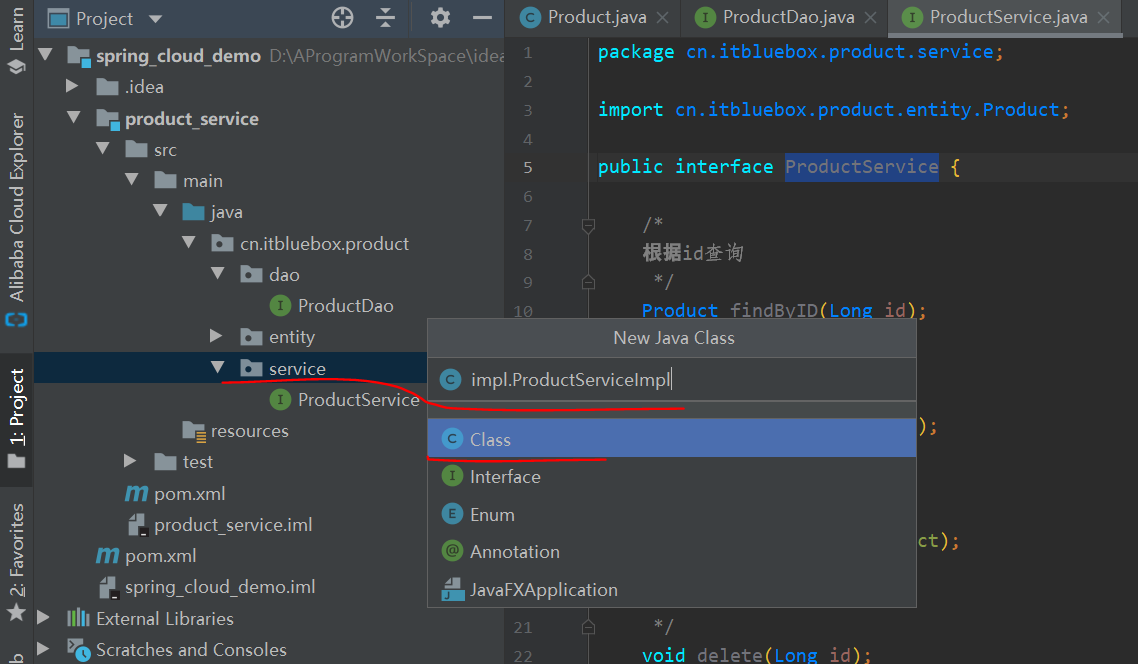Select the service package row
The width and height of the screenshot is (1138, 664).
pyautogui.click(x=231, y=368)
